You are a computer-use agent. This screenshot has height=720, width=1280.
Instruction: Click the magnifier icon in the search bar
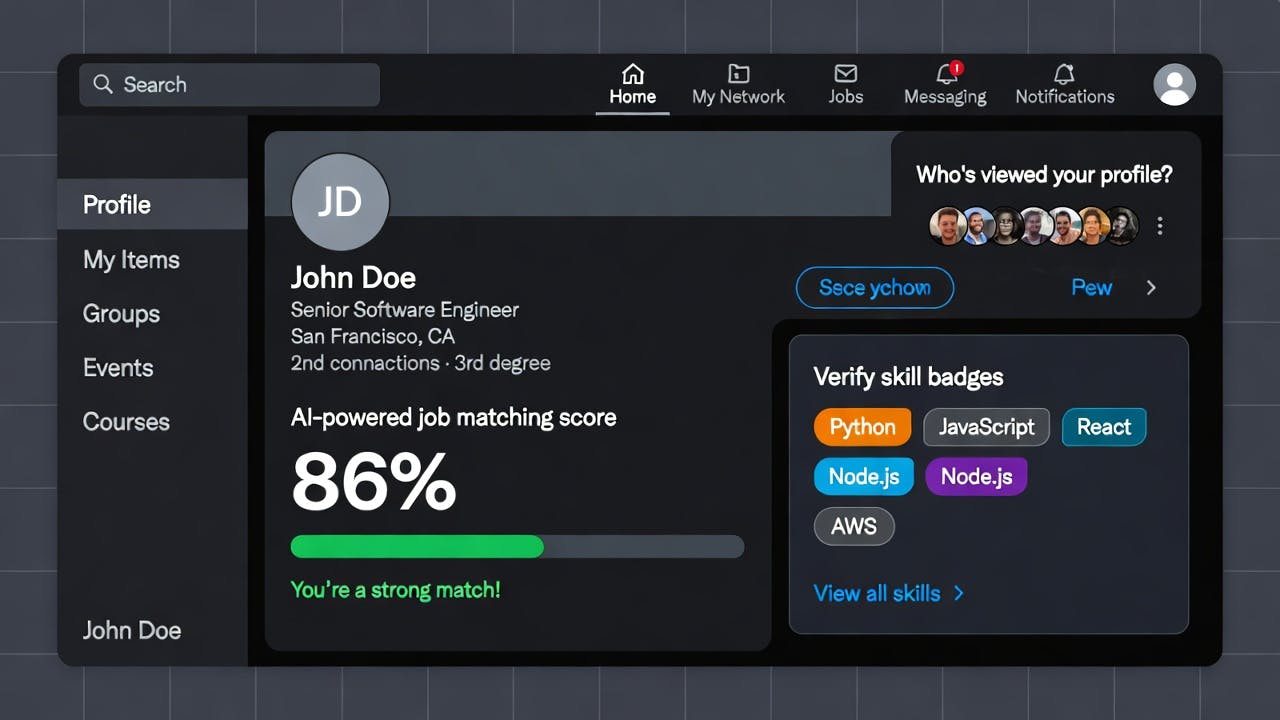point(103,85)
